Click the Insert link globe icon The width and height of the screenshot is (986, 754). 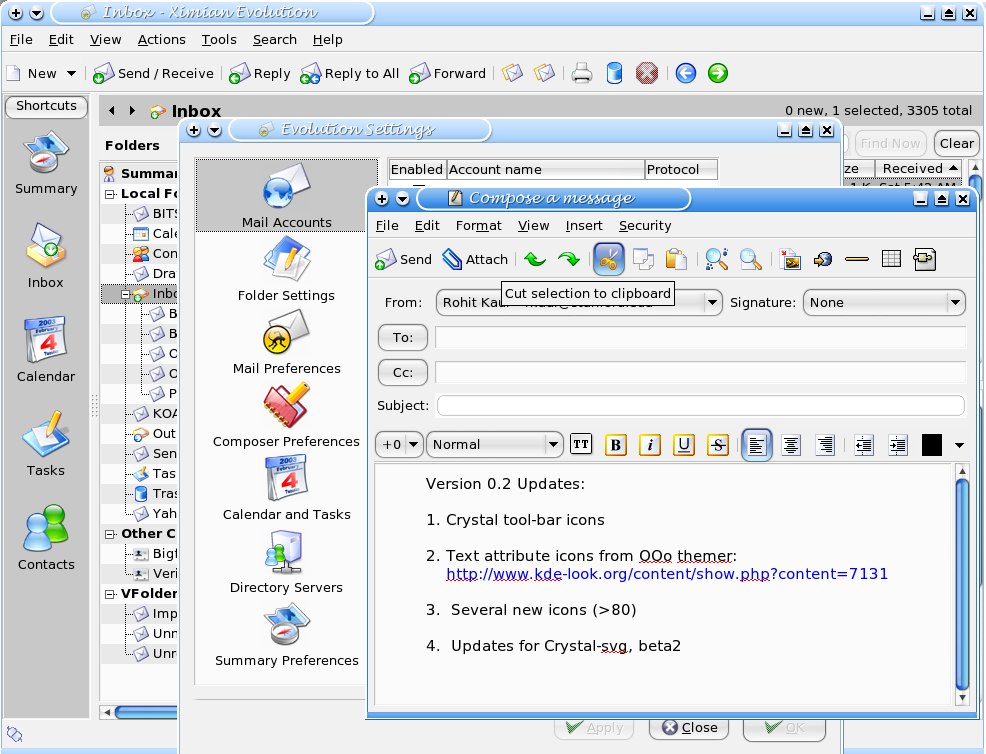coord(823,259)
